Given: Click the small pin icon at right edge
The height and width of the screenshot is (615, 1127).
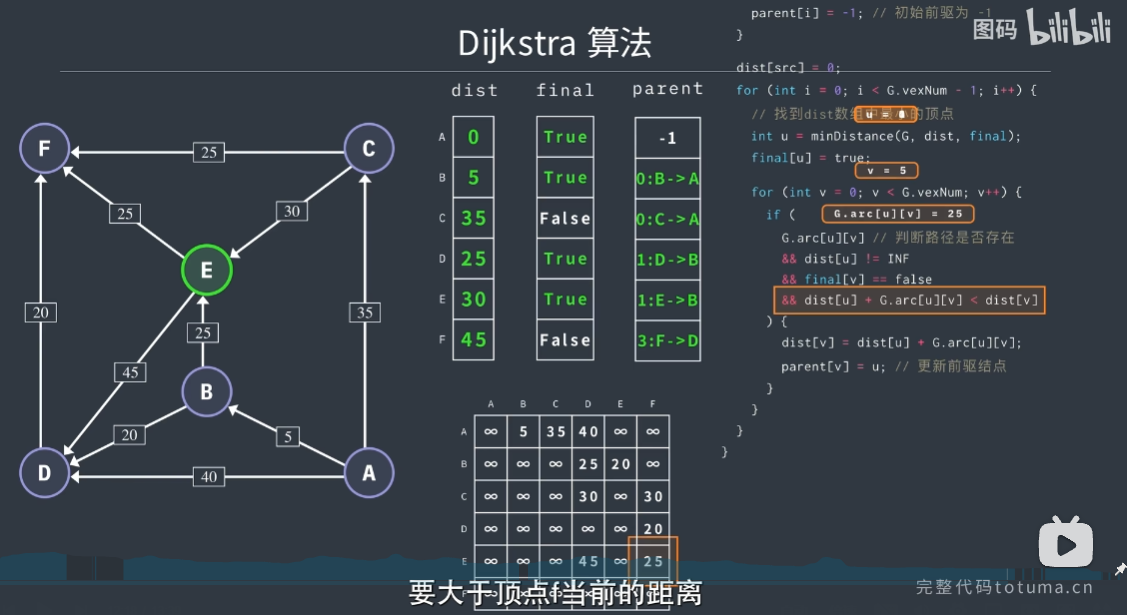Looking at the screenshot, I should (x=1120, y=570).
